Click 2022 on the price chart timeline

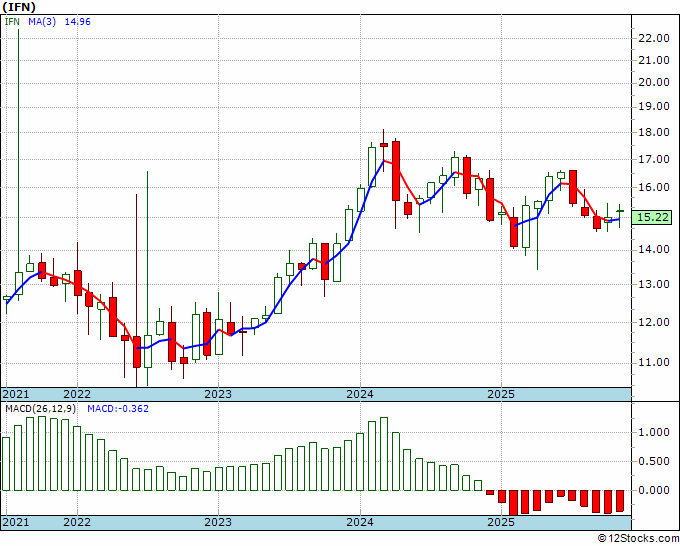(x=77, y=394)
